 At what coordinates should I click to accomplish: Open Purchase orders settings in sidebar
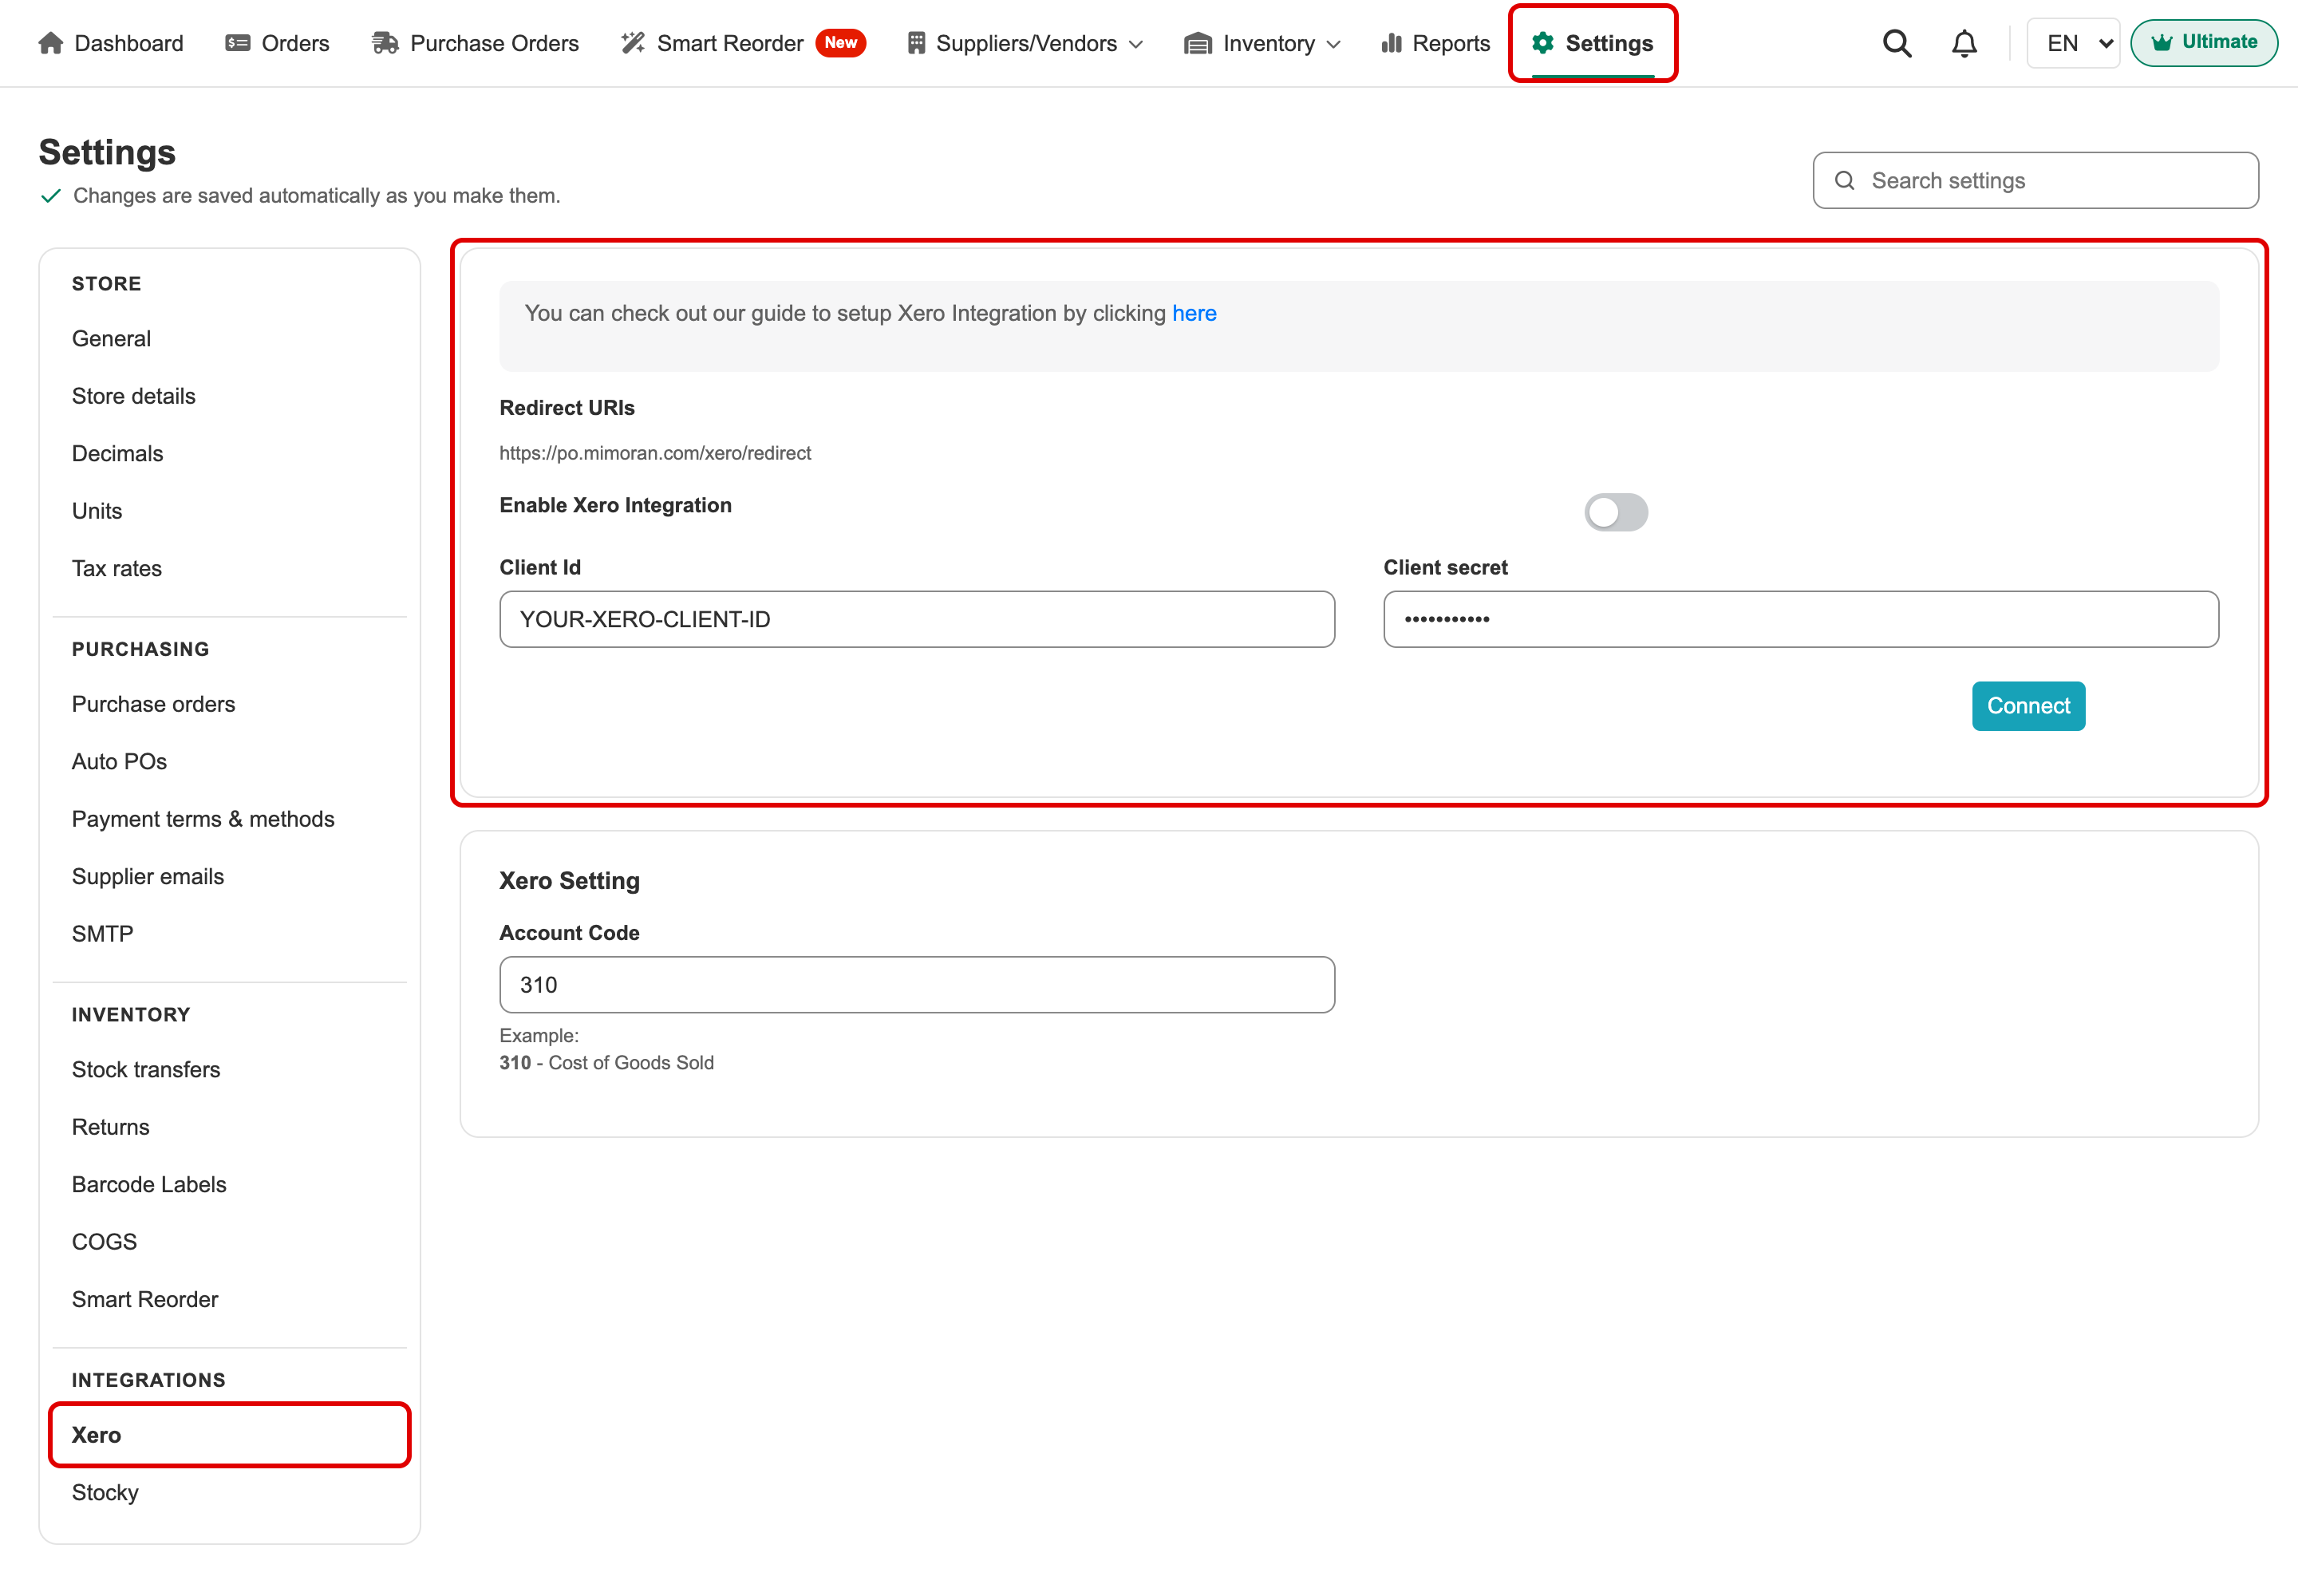tap(153, 704)
